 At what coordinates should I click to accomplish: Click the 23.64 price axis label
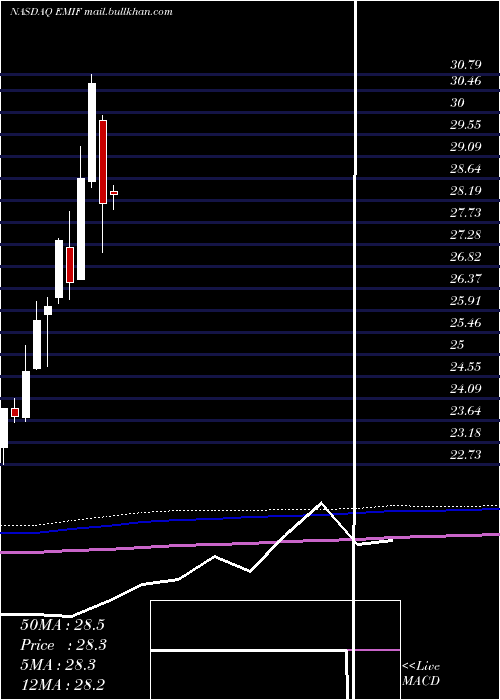click(x=466, y=411)
